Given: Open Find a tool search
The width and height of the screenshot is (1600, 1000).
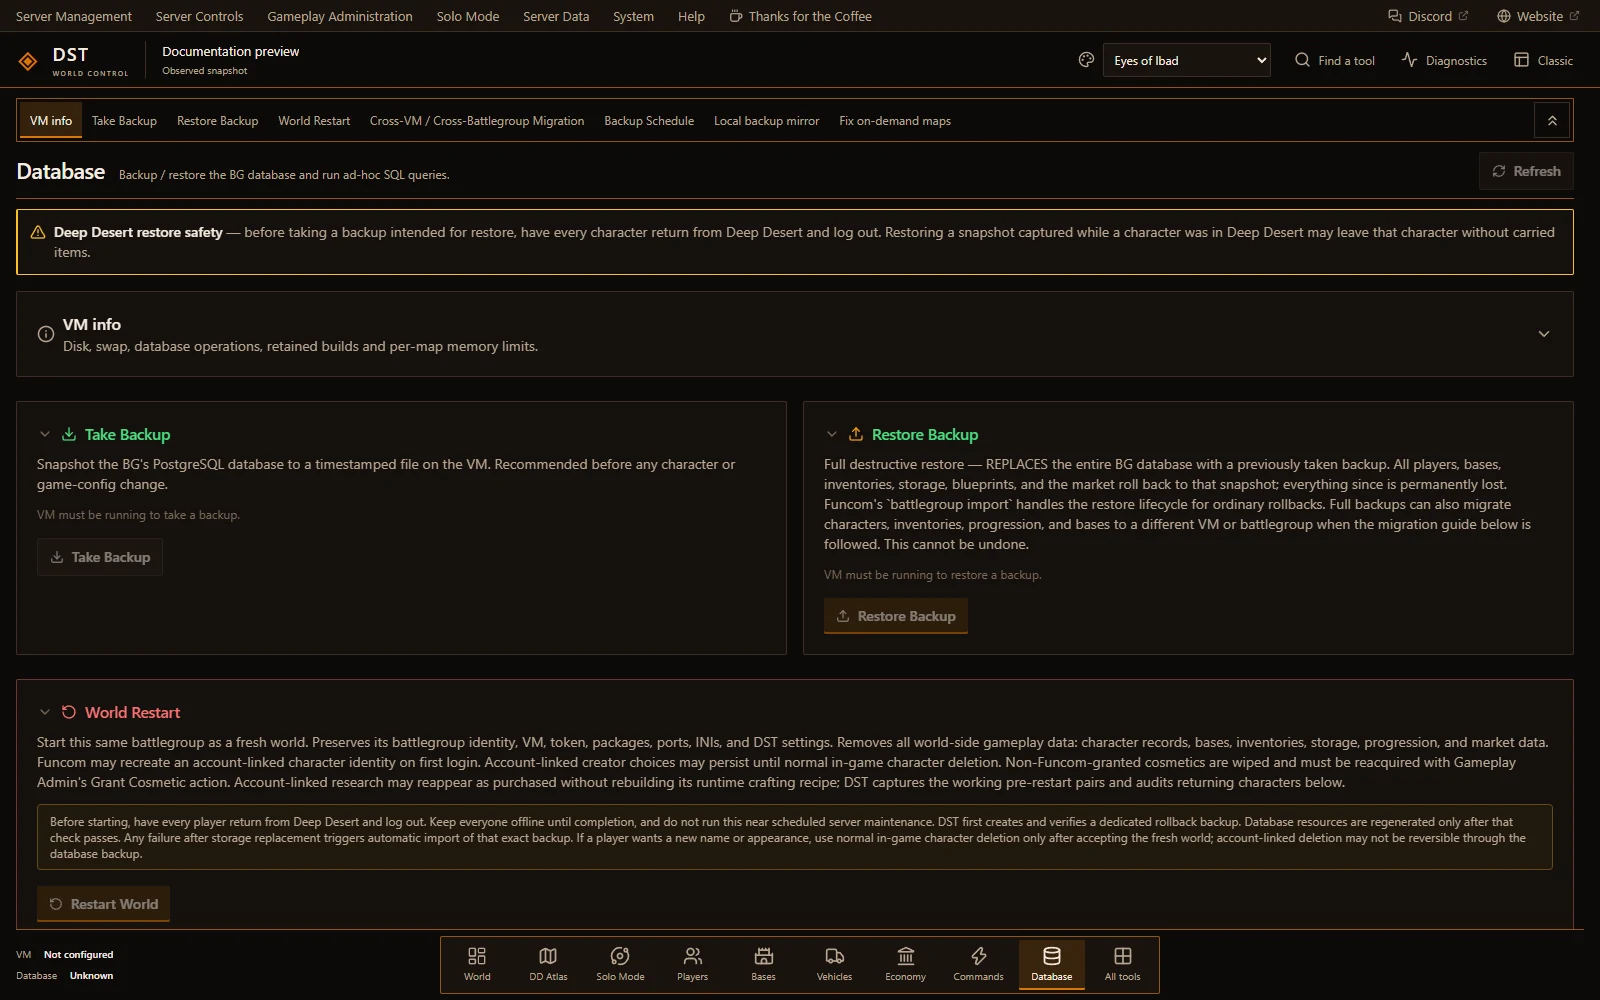Looking at the screenshot, I should pyautogui.click(x=1335, y=60).
